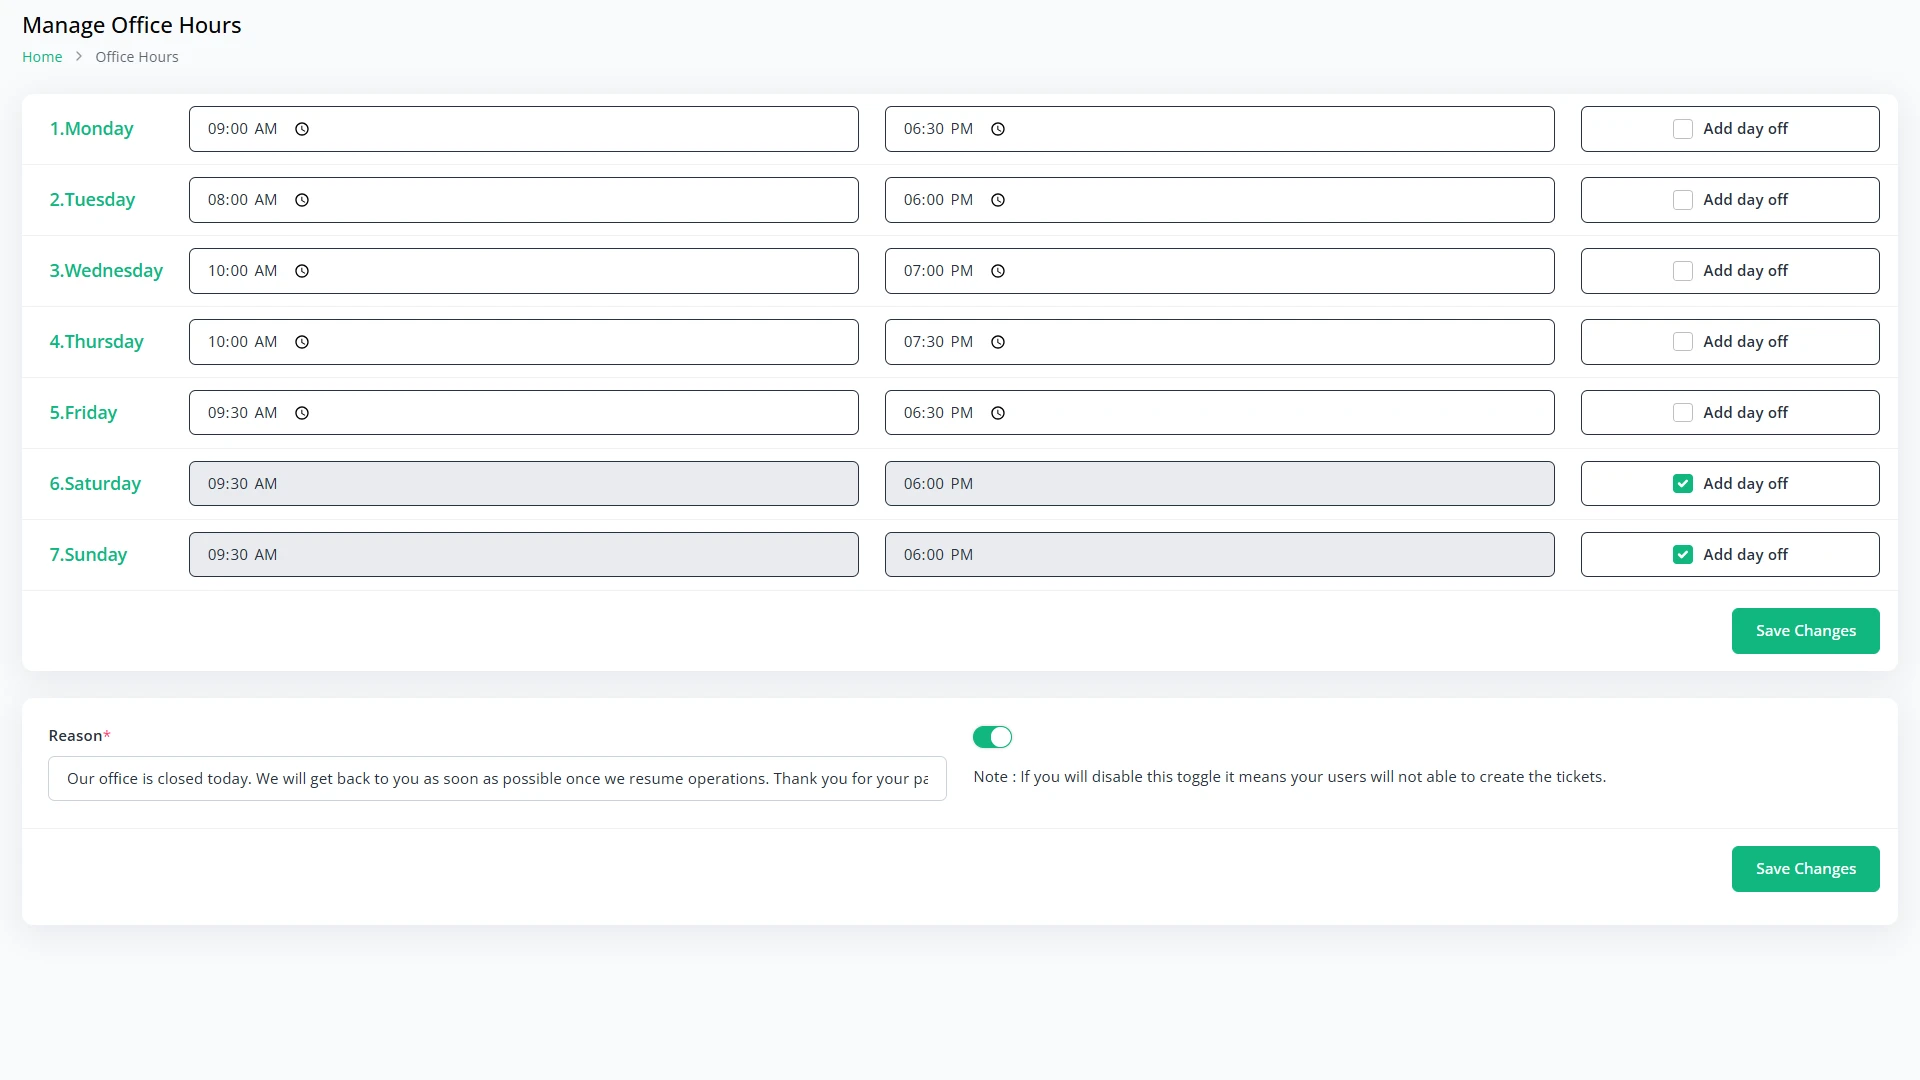Click the 1.Monday day label

[91, 129]
